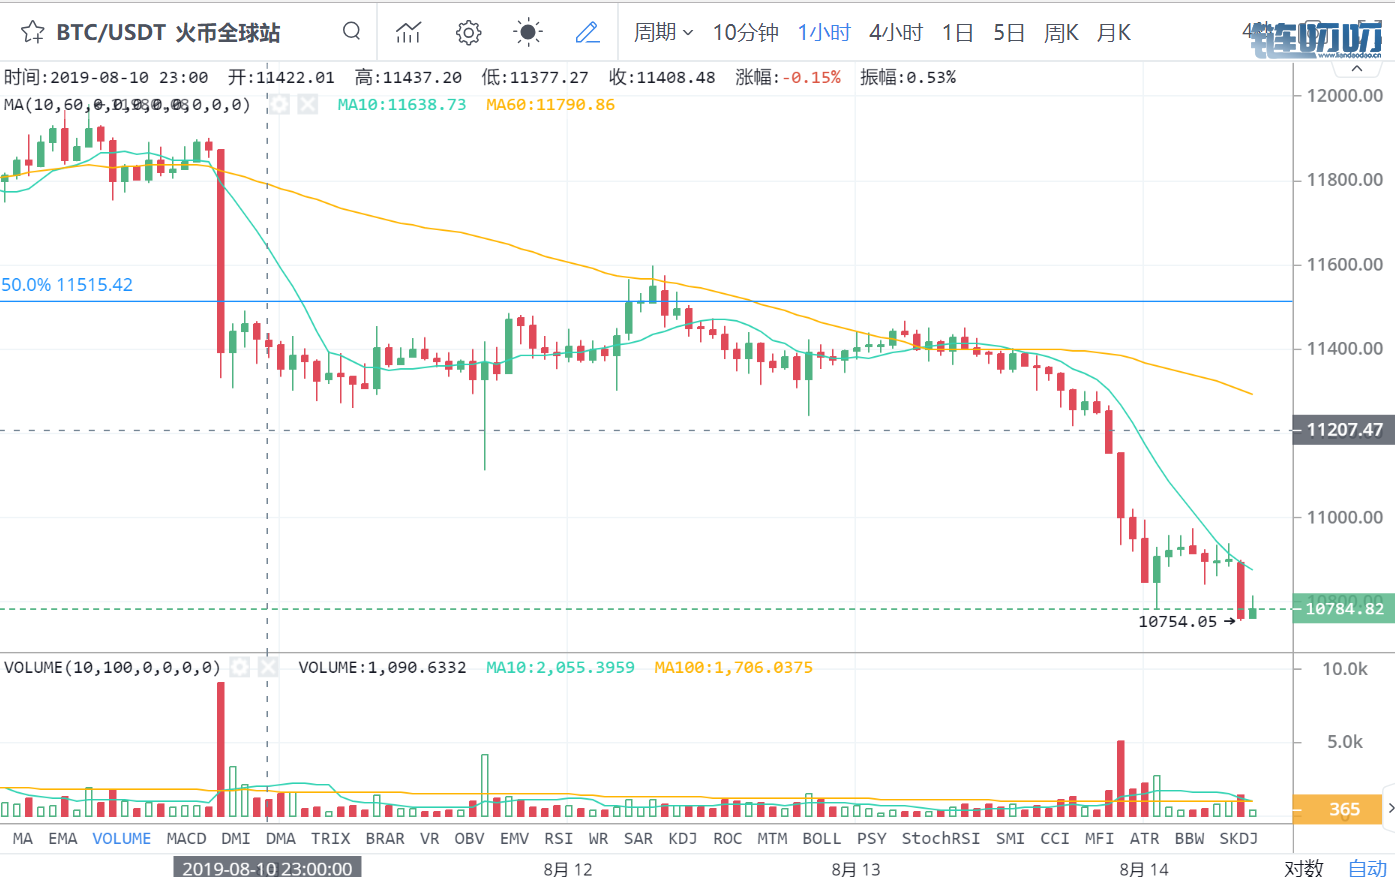
Task: Select the OBV indicator tab
Action: [469, 838]
